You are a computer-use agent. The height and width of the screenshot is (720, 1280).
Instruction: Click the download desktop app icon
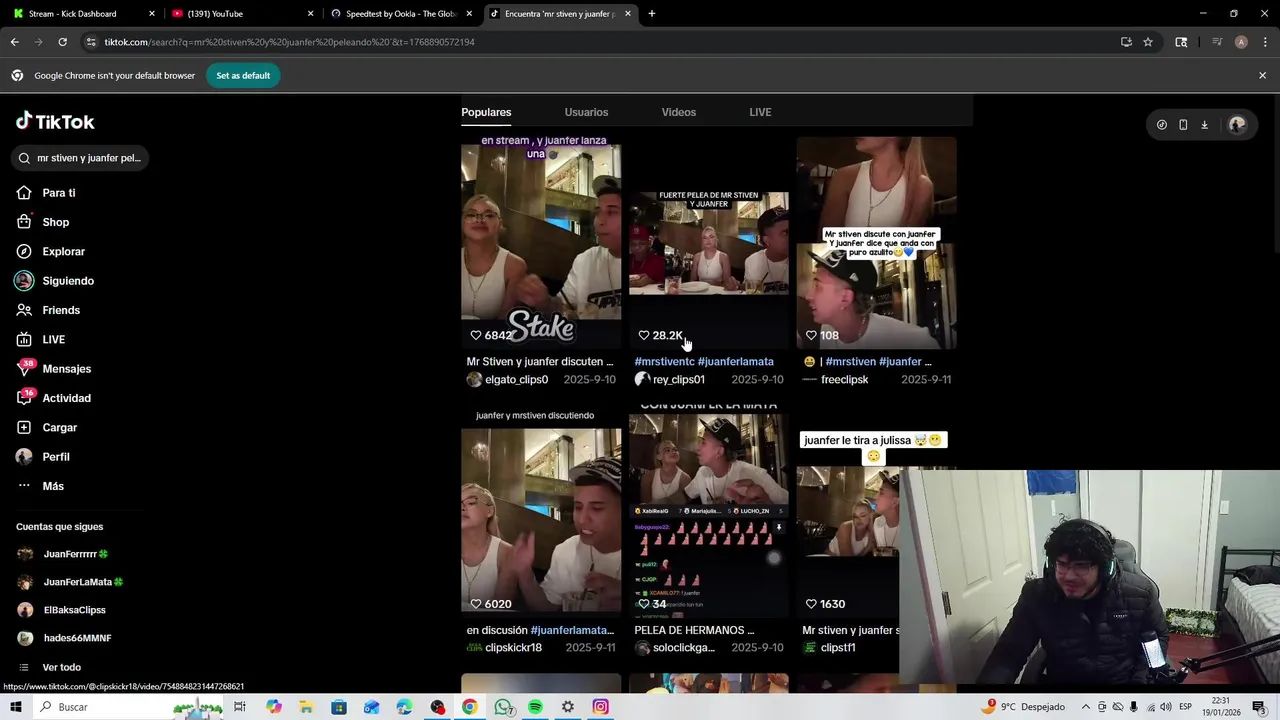tap(1204, 125)
